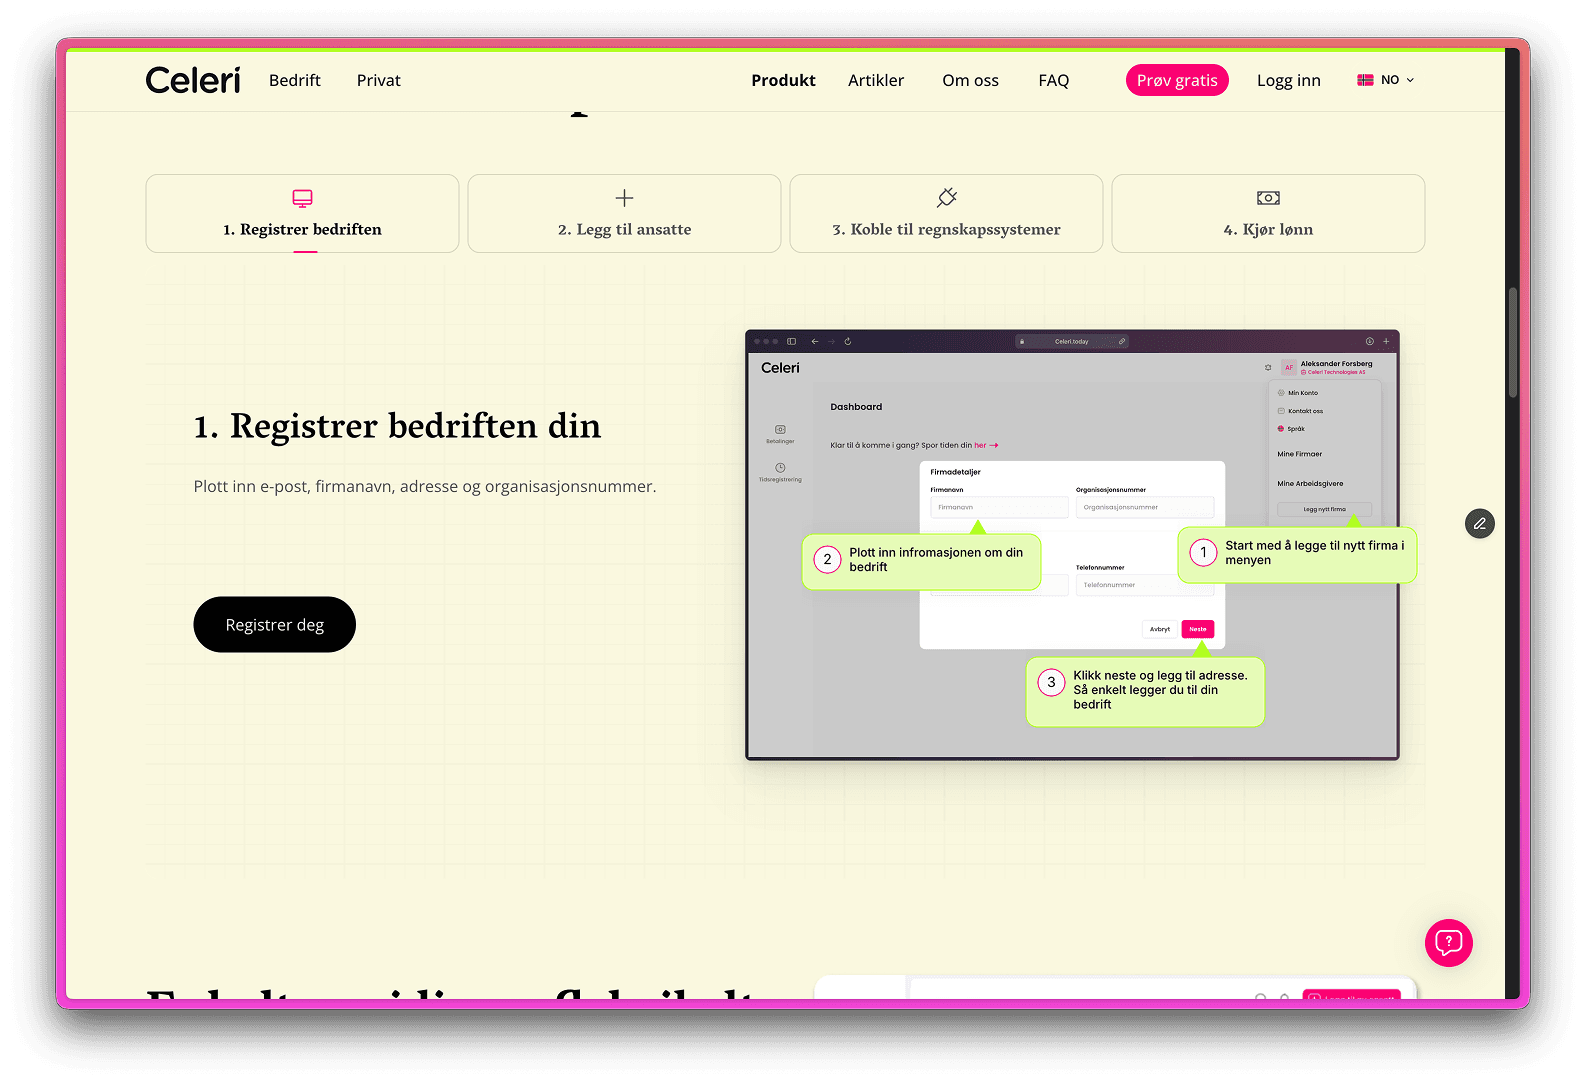Select the 3. Koble til regnskapssystemer tab

tap(946, 213)
